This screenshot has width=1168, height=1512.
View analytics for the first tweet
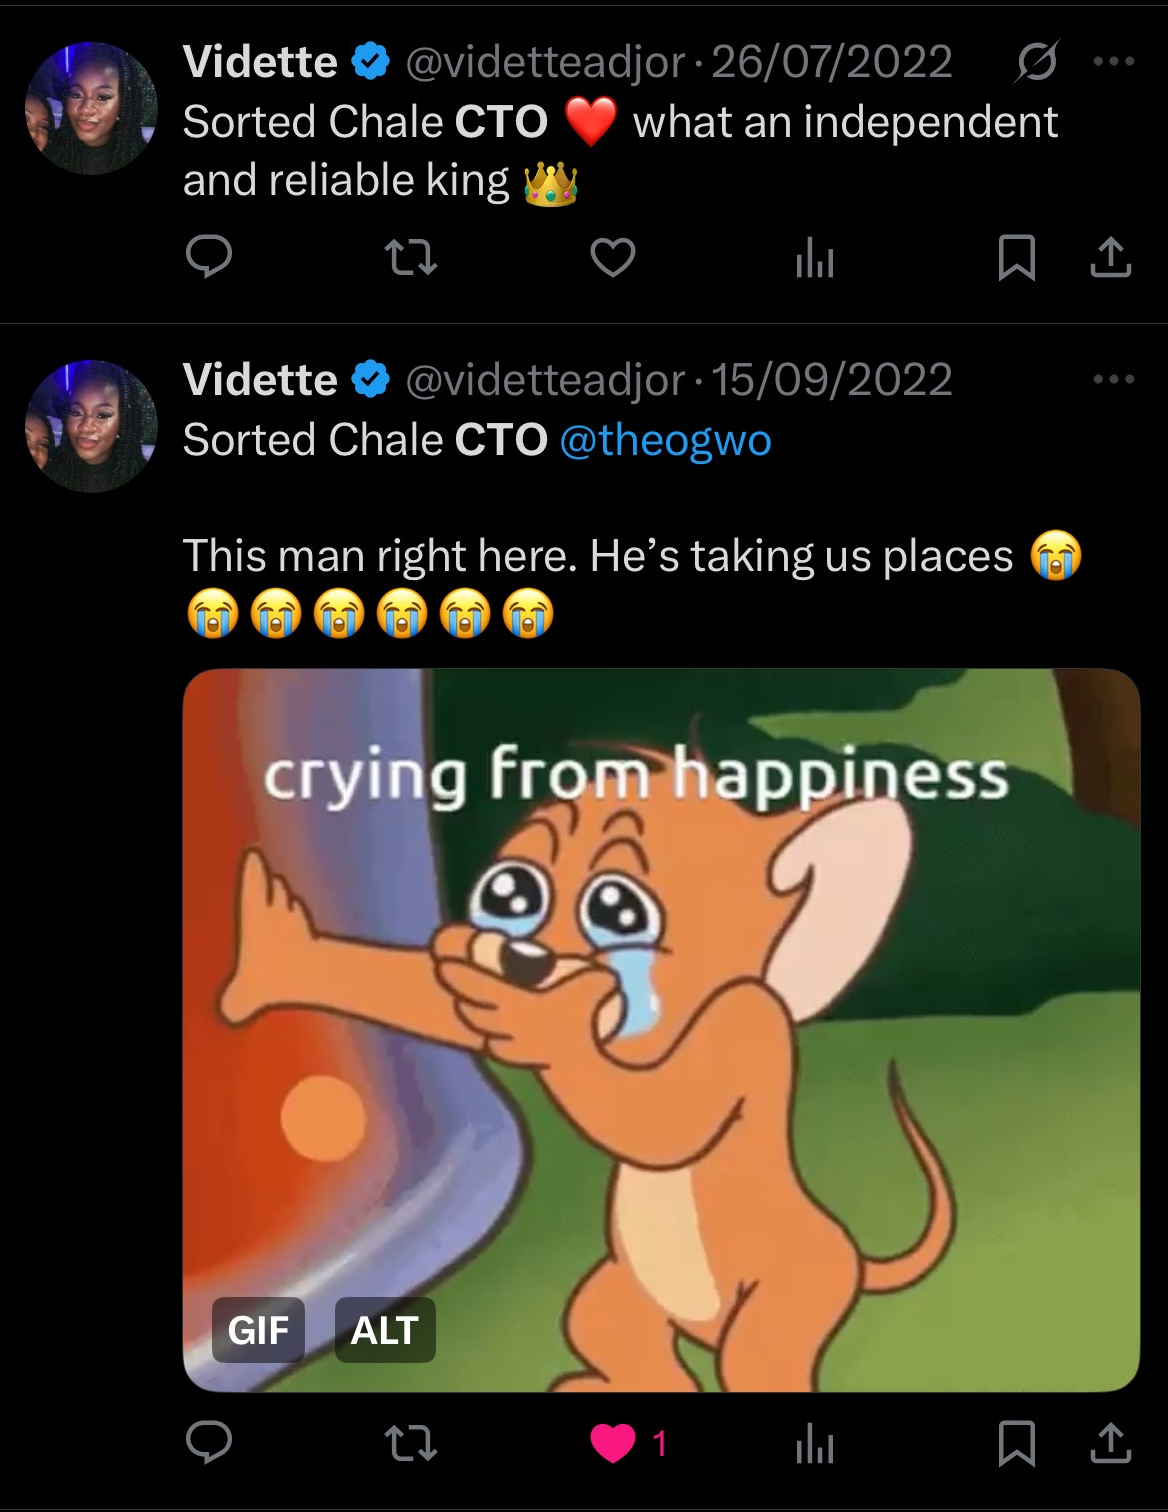814,260
